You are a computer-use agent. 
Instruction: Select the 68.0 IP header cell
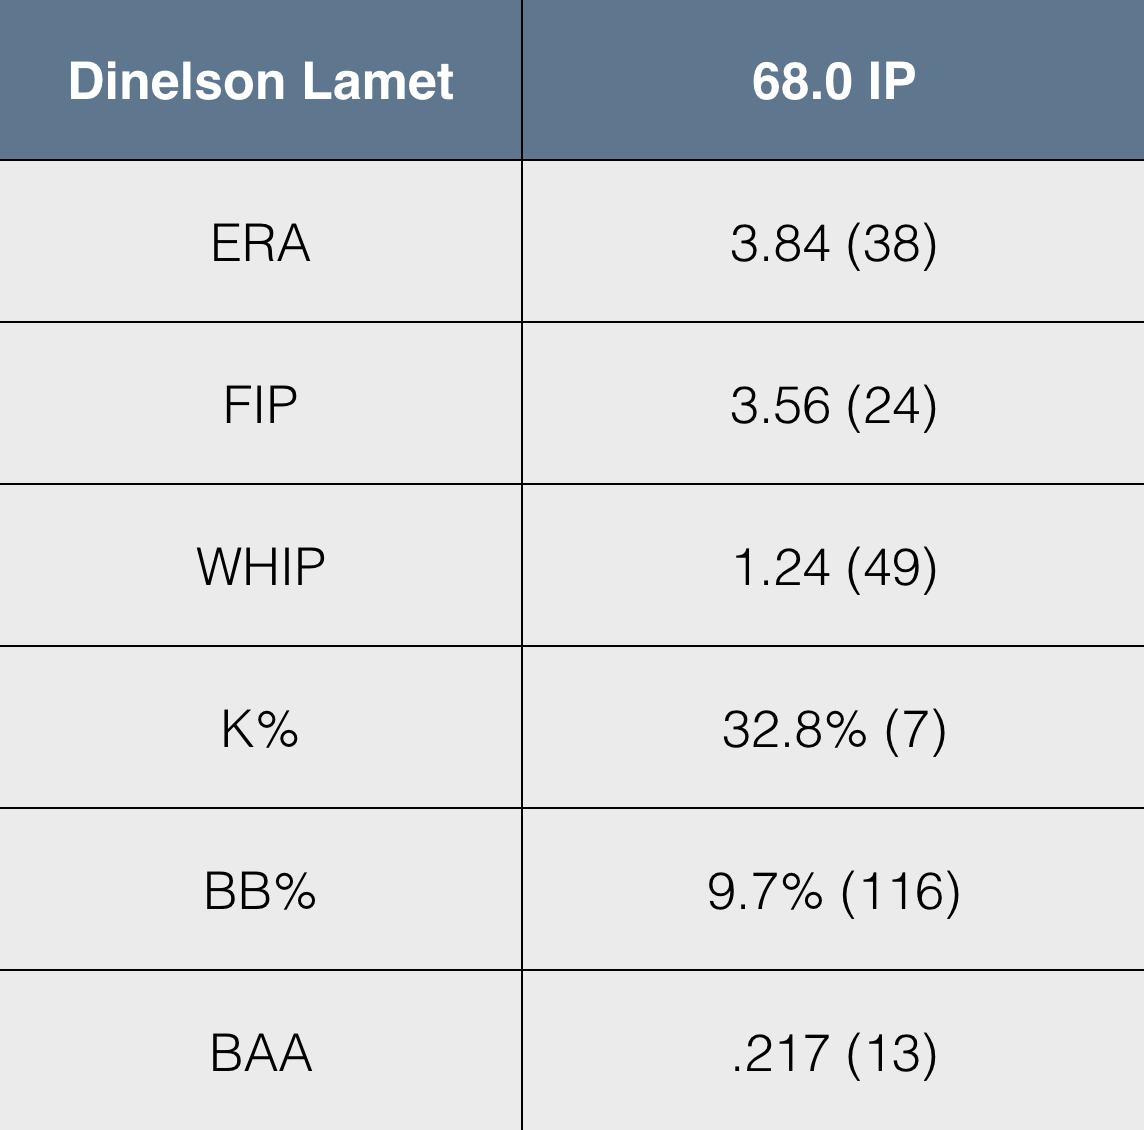click(833, 81)
